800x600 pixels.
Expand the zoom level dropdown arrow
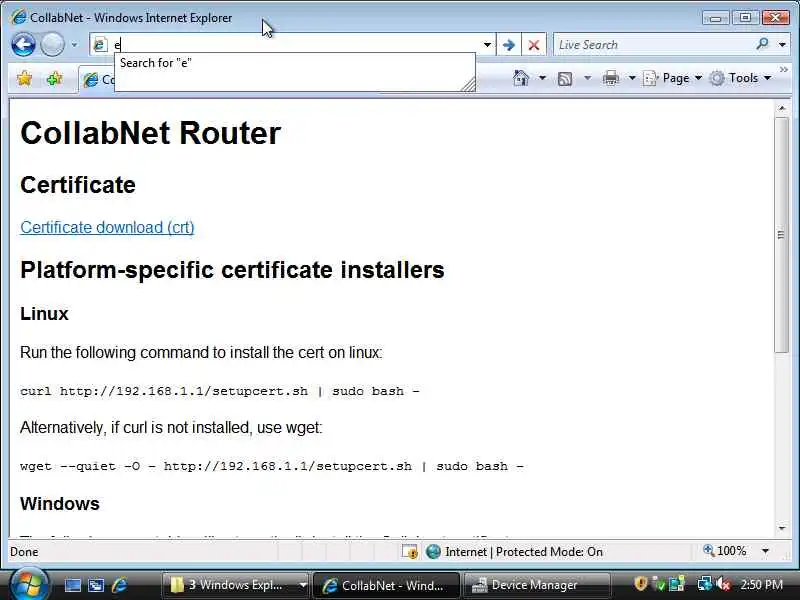coord(765,551)
